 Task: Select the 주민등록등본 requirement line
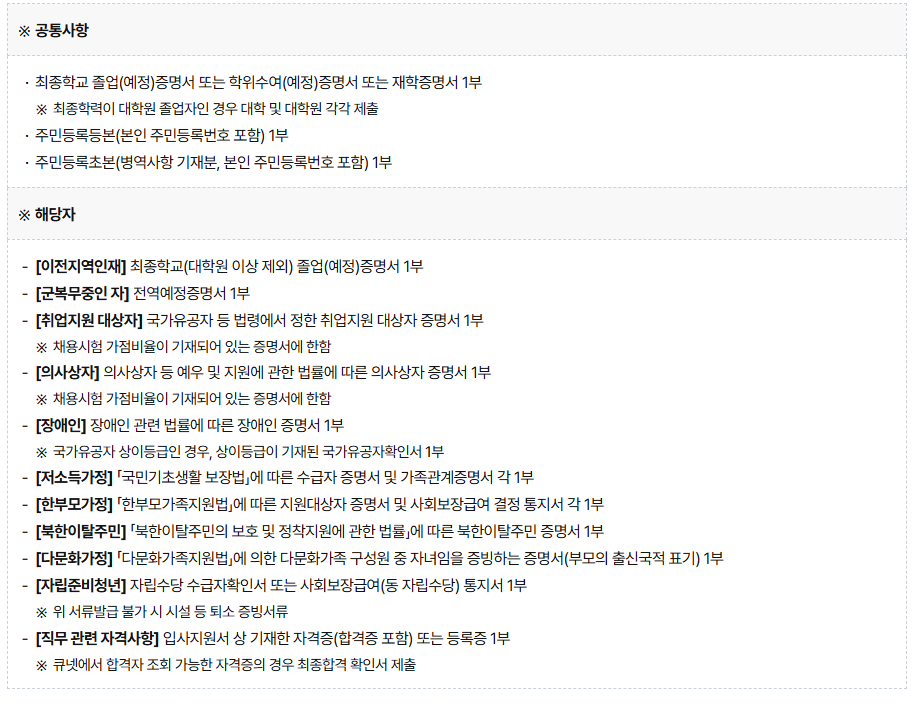161,135
